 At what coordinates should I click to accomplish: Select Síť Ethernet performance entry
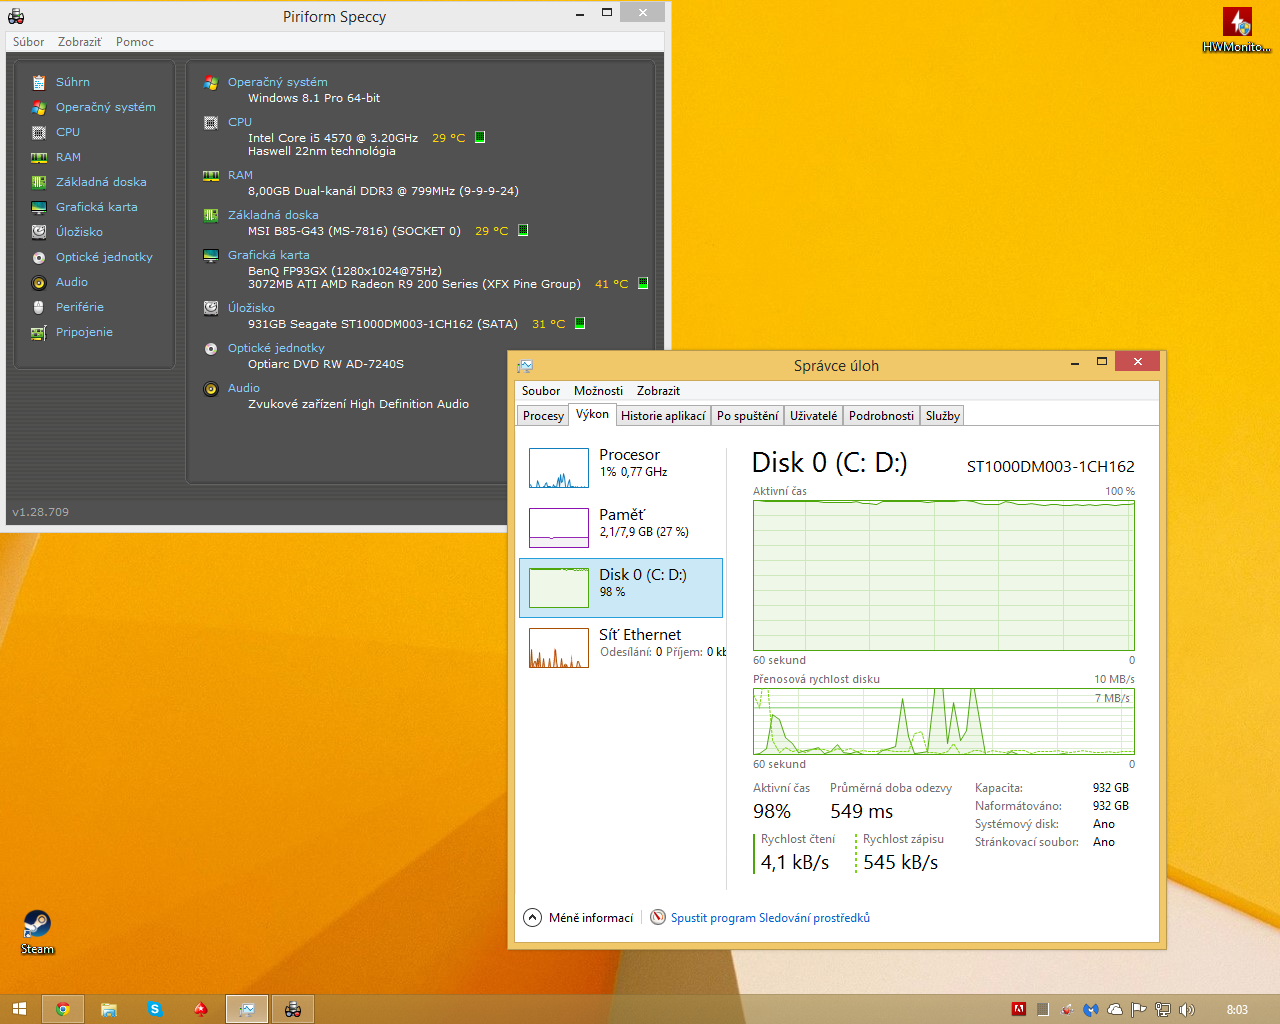click(x=621, y=648)
